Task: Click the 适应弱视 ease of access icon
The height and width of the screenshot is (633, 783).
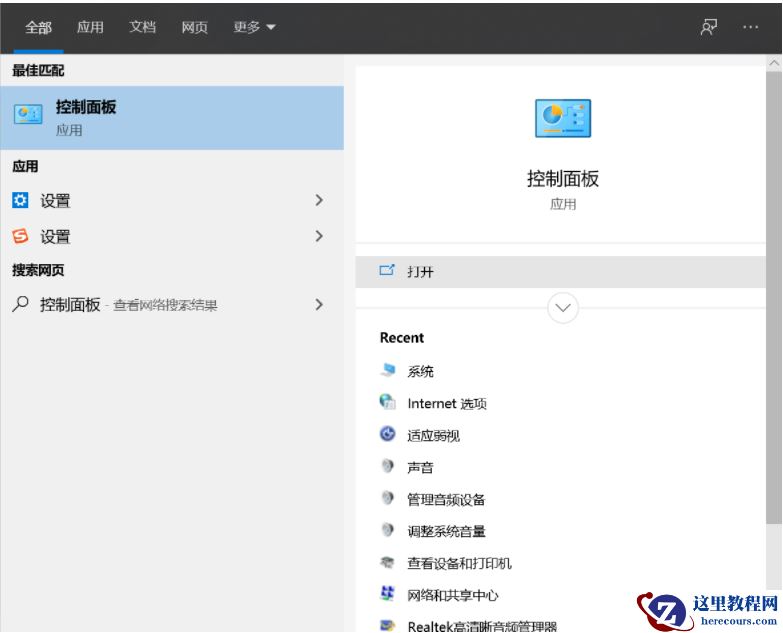Action: pos(388,434)
